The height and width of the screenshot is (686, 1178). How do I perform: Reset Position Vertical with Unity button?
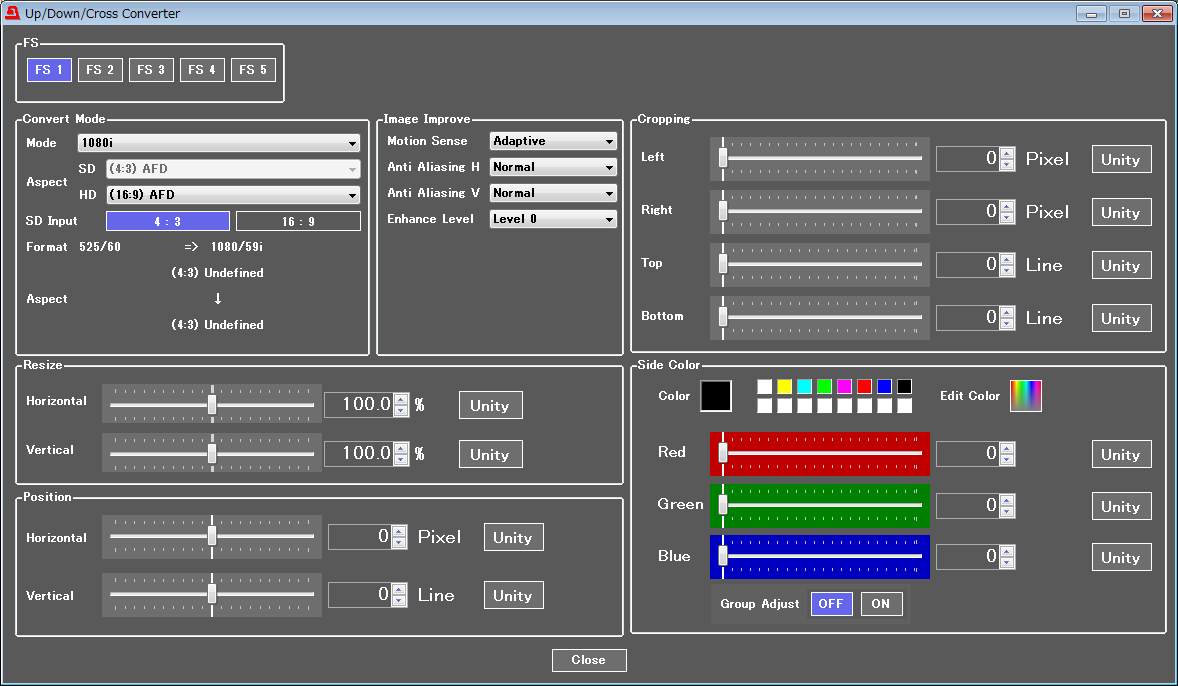[x=513, y=595]
